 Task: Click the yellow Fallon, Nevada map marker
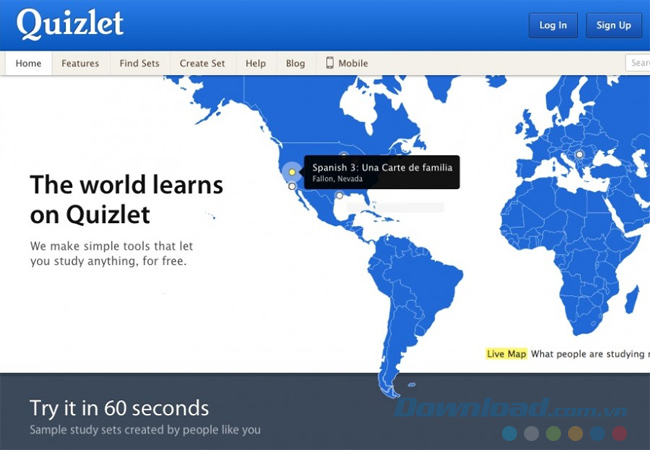pyautogui.click(x=292, y=172)
